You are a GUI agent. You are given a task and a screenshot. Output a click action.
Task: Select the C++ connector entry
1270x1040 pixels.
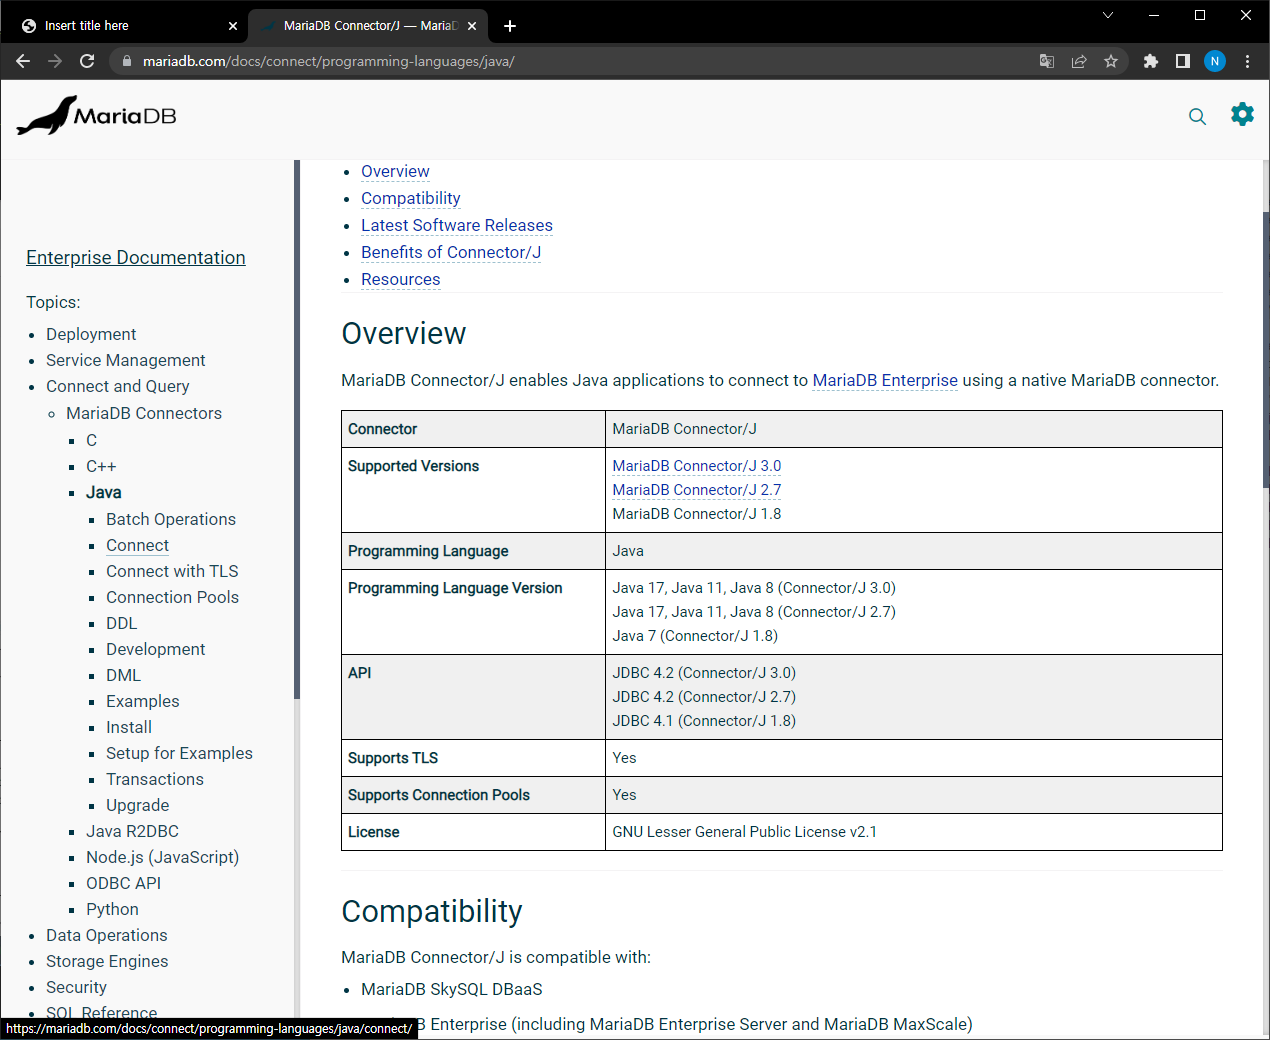(101, 466)
